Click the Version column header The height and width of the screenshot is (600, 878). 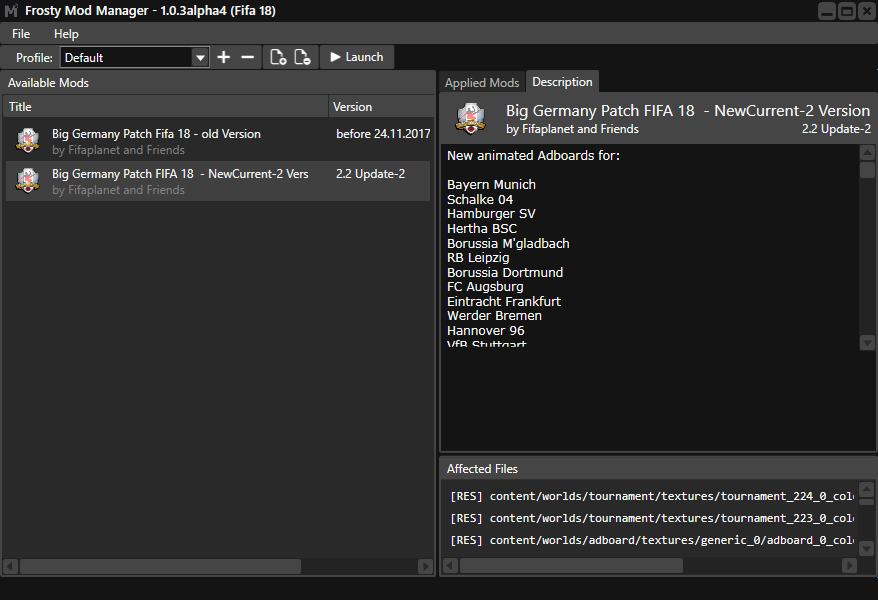pos(381,106)
